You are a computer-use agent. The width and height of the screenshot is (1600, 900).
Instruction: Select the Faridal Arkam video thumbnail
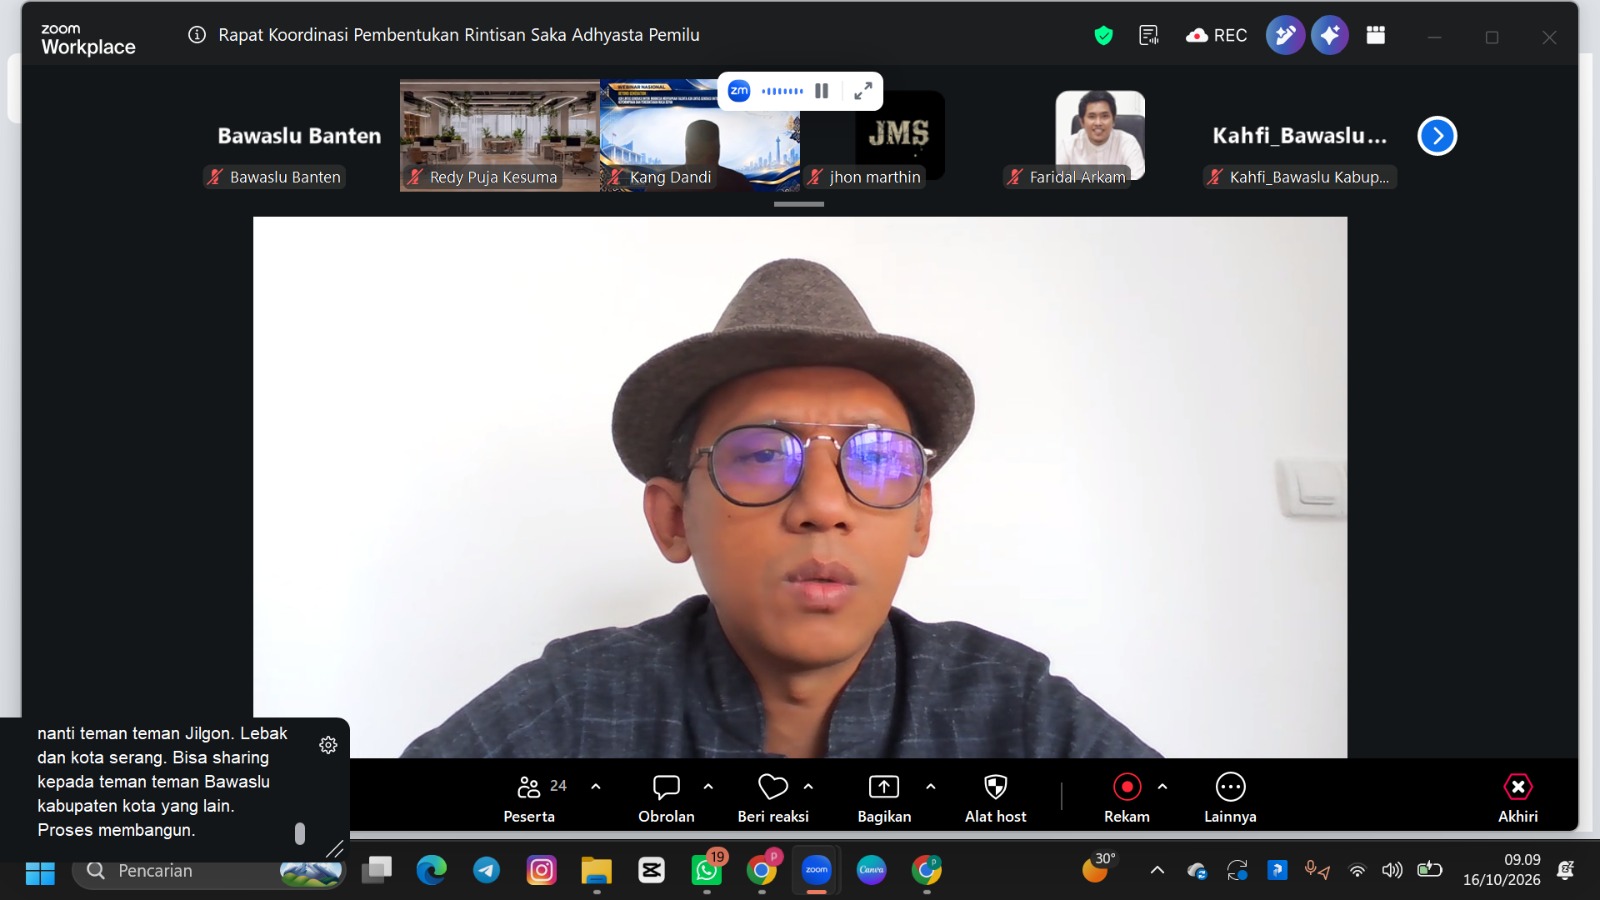(x=1100, y=135)
